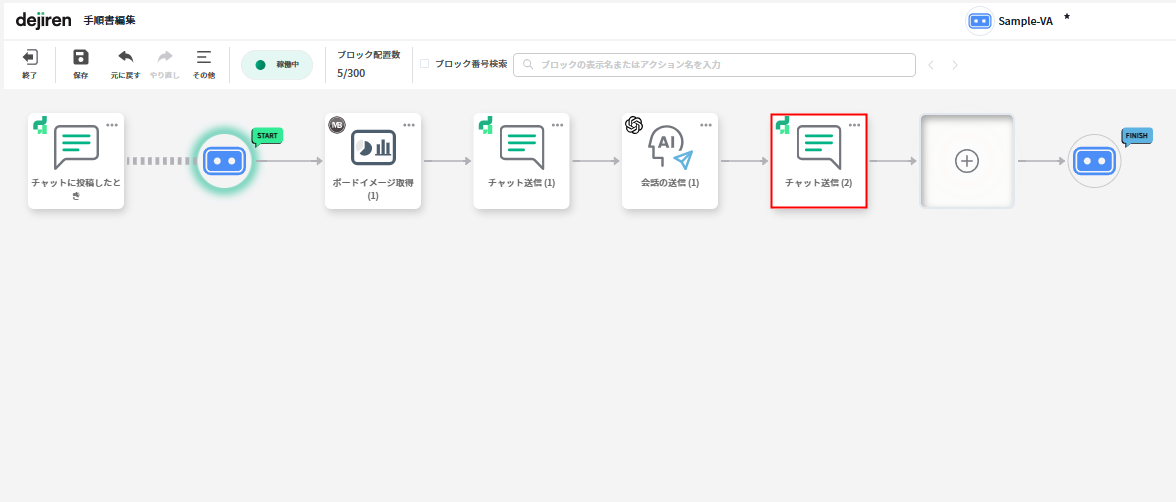Select the チャット送信 (1) block
The height and width of the screenshot is (502, 1176).
click(x=521, y=160)
